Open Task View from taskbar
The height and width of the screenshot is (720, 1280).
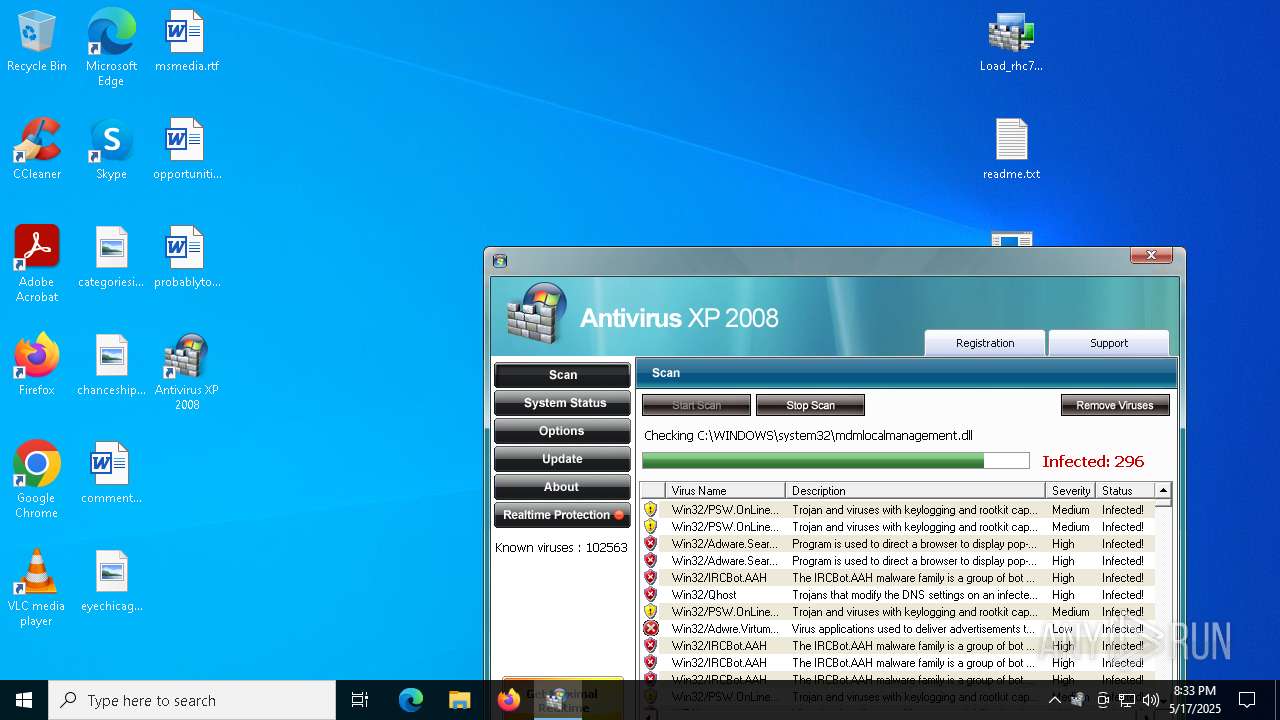[360, 700]
